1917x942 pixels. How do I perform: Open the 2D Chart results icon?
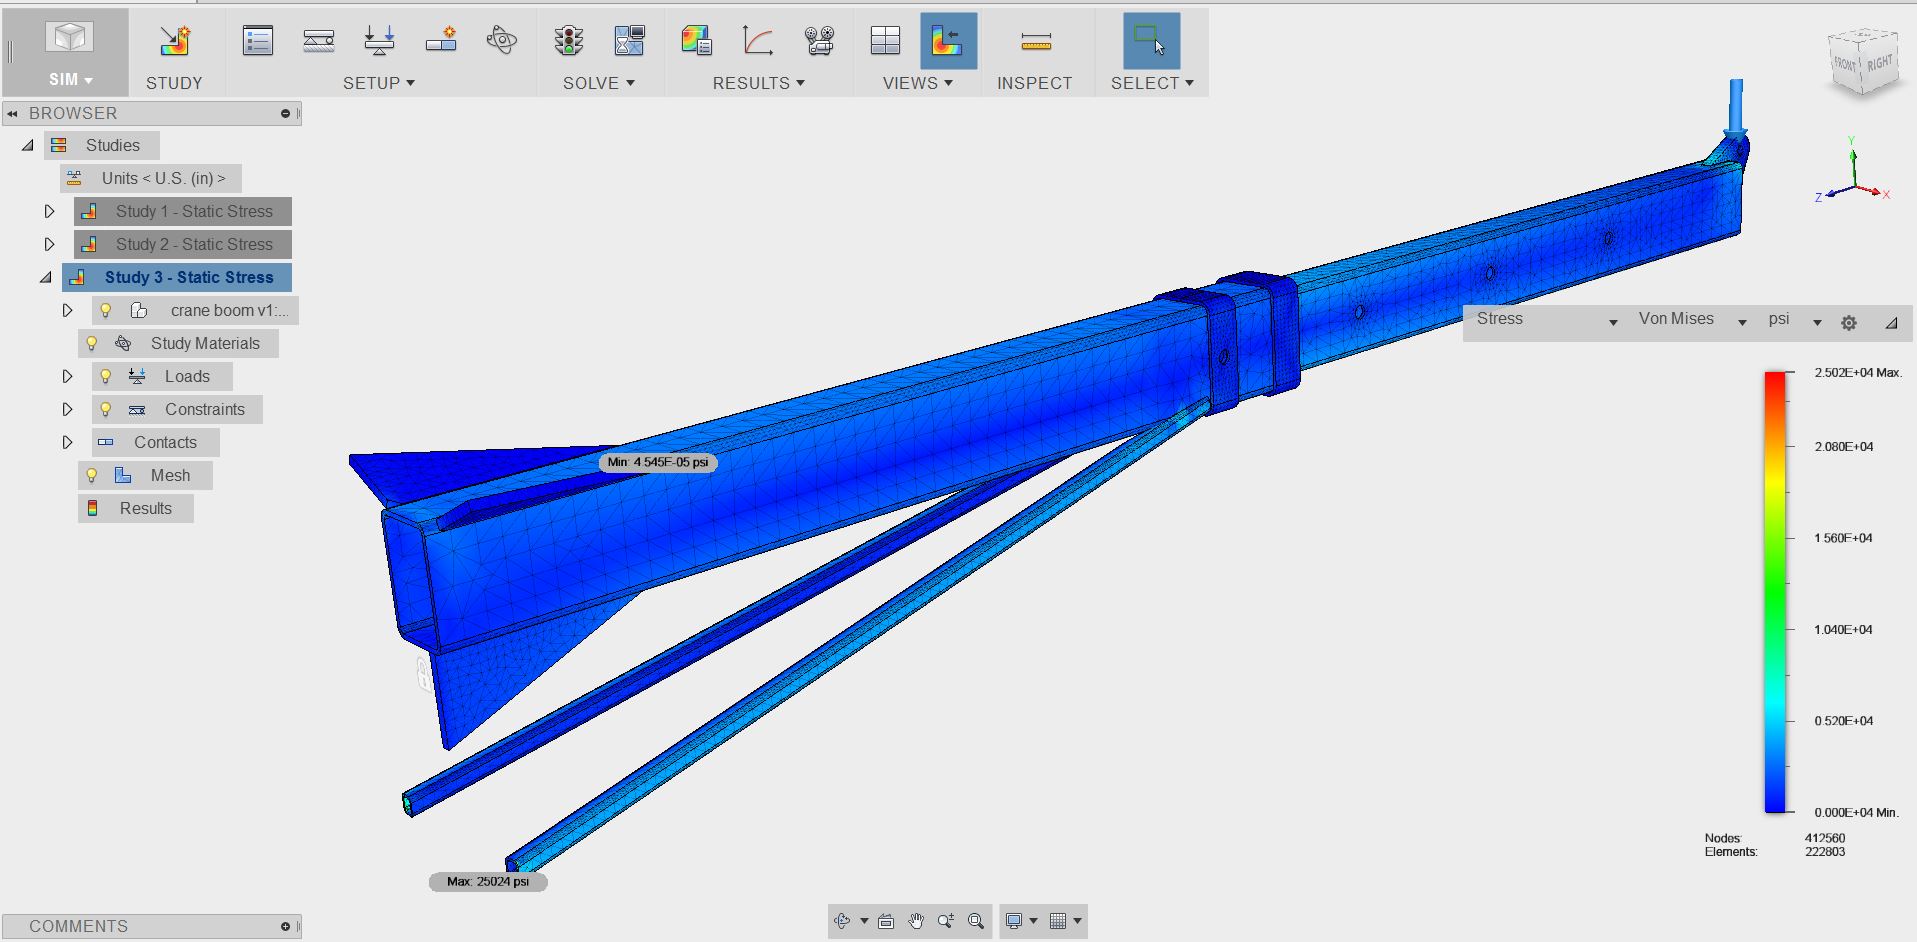[758, 41]
